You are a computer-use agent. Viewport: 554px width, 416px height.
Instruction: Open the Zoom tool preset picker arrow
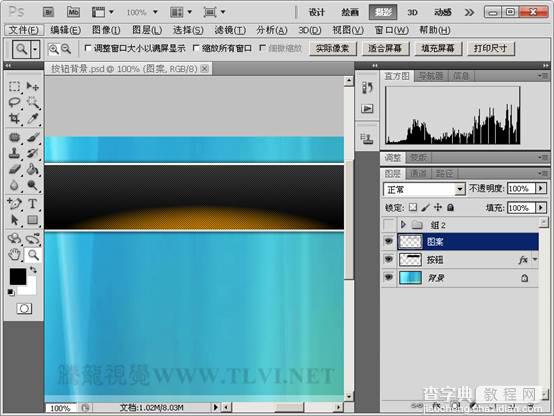(35, 49)
